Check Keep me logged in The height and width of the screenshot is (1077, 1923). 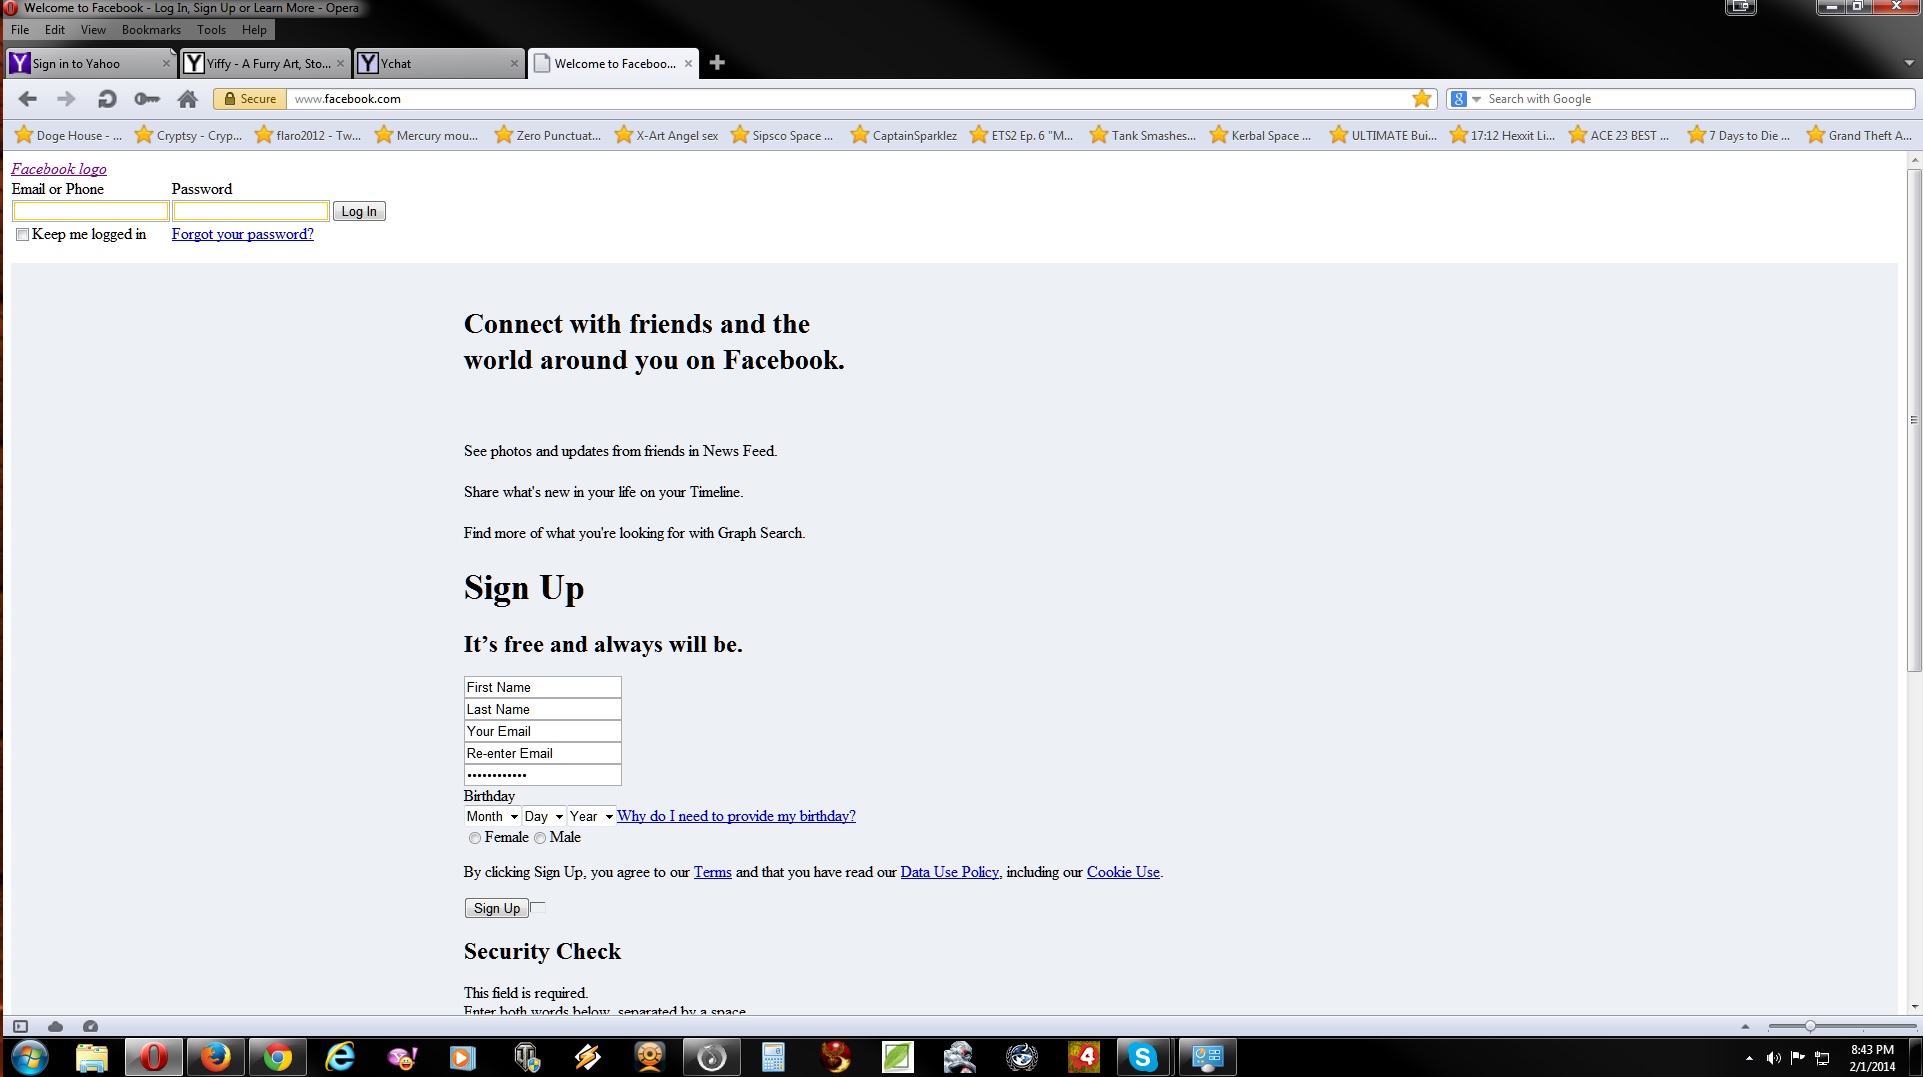[22, 235]
